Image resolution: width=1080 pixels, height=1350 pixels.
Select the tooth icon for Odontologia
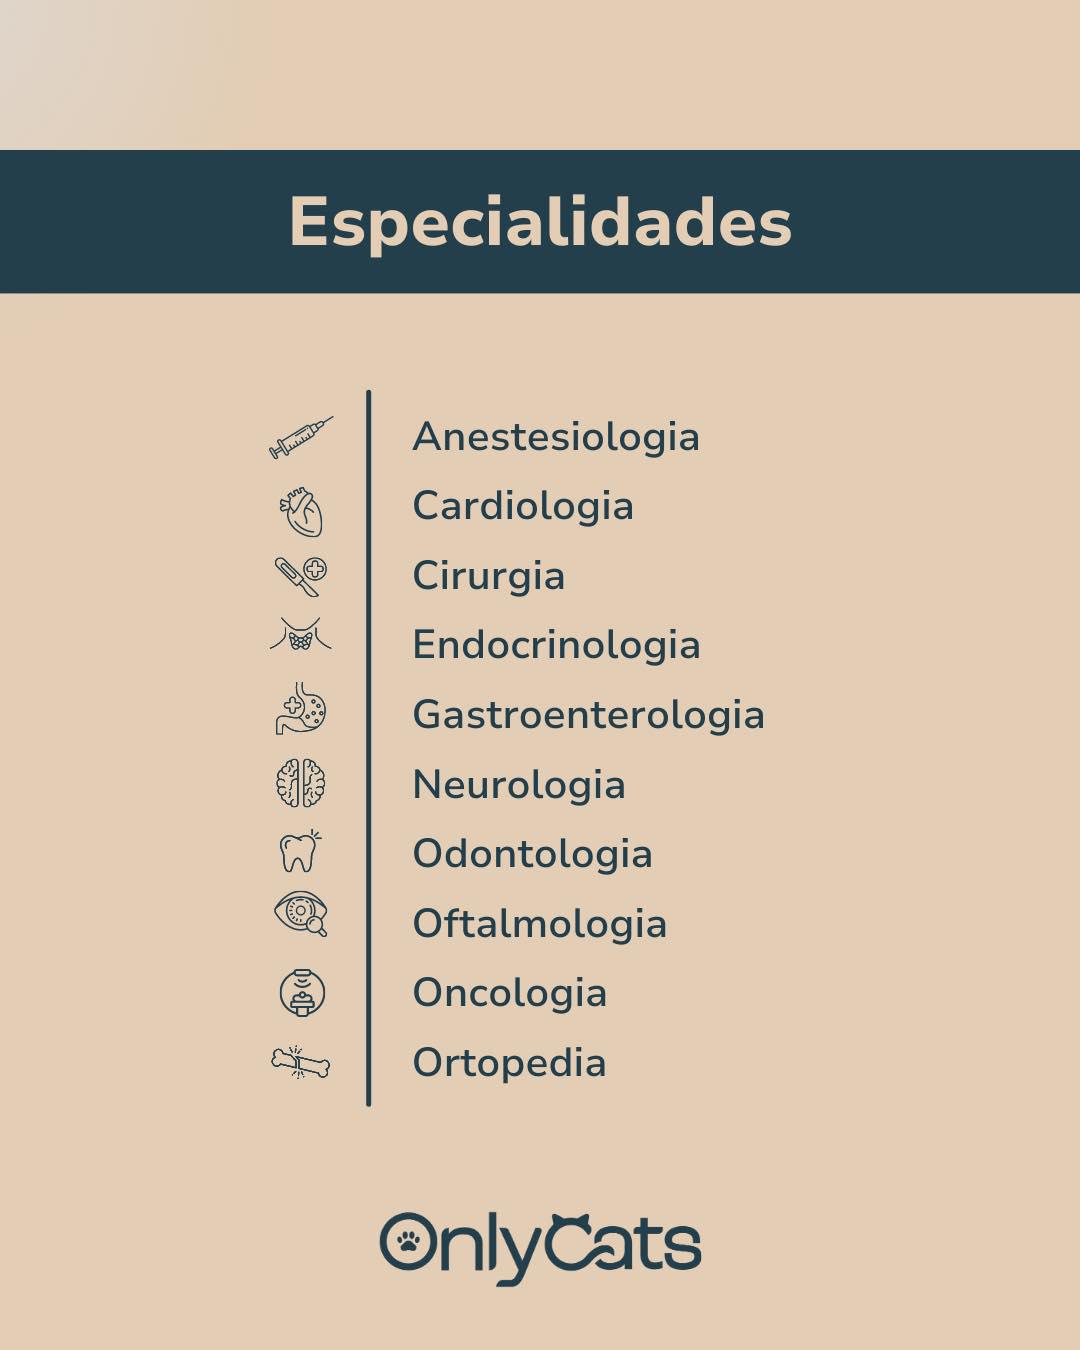click(299, 852)
